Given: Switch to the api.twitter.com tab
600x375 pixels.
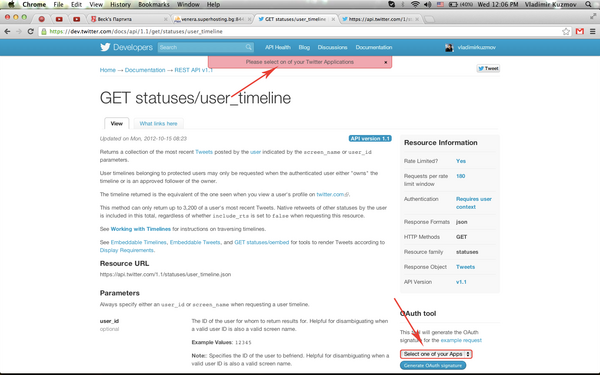Looking at the screenshot, I should click(x=379, y=19).
